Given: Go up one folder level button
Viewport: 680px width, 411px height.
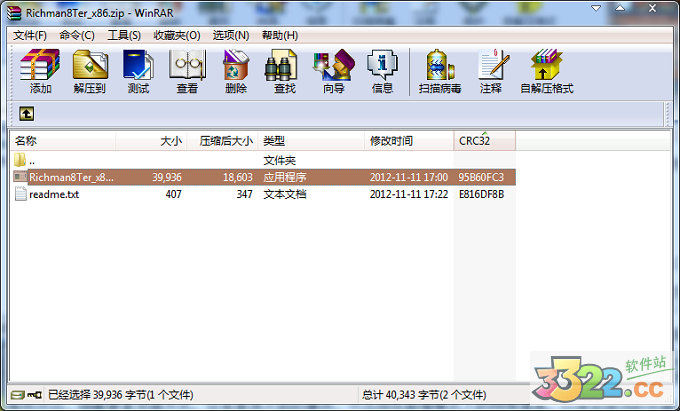Looking at the screenshot, I should coord(26,114).
